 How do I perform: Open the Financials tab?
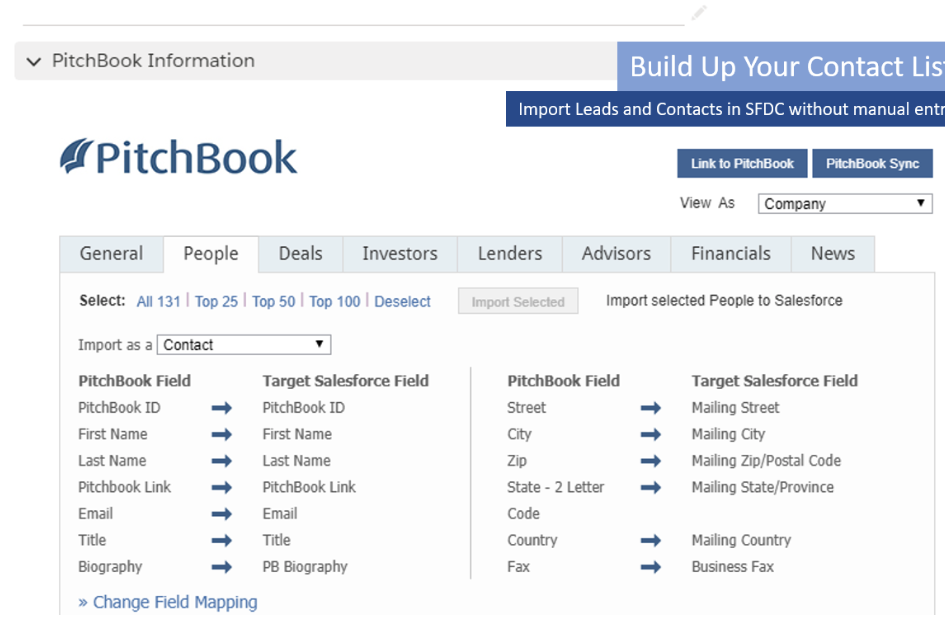[x=730, y=254]
